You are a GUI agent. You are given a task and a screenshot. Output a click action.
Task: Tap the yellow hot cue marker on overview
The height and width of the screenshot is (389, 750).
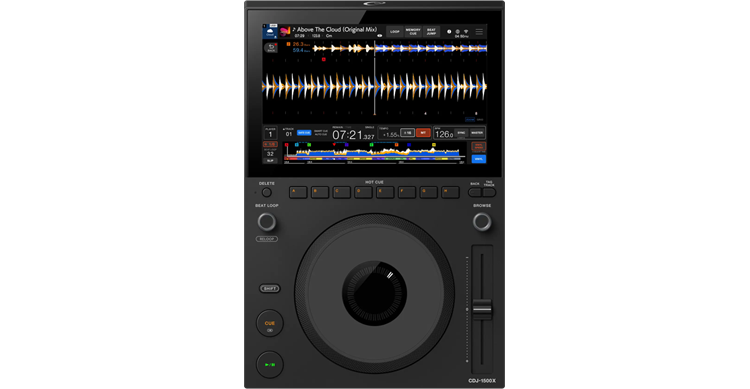(434, 144)
